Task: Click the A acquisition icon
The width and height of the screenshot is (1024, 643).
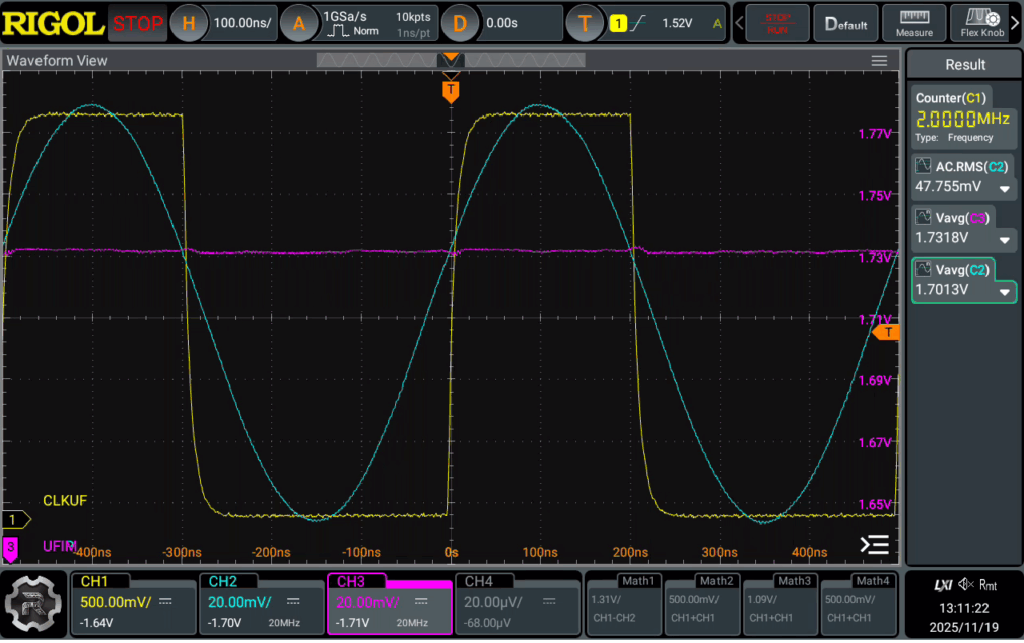Action: (298, 24)
